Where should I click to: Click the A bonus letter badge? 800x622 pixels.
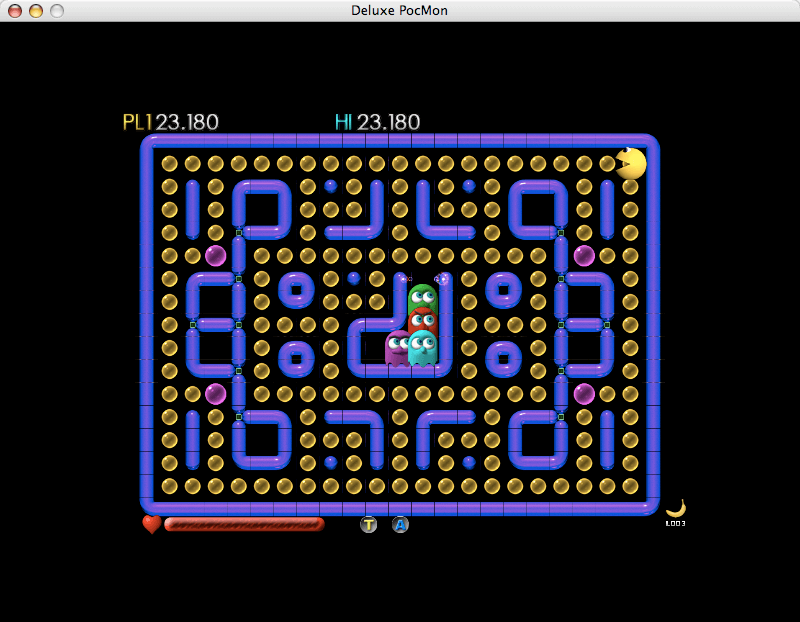coord(401,525)
